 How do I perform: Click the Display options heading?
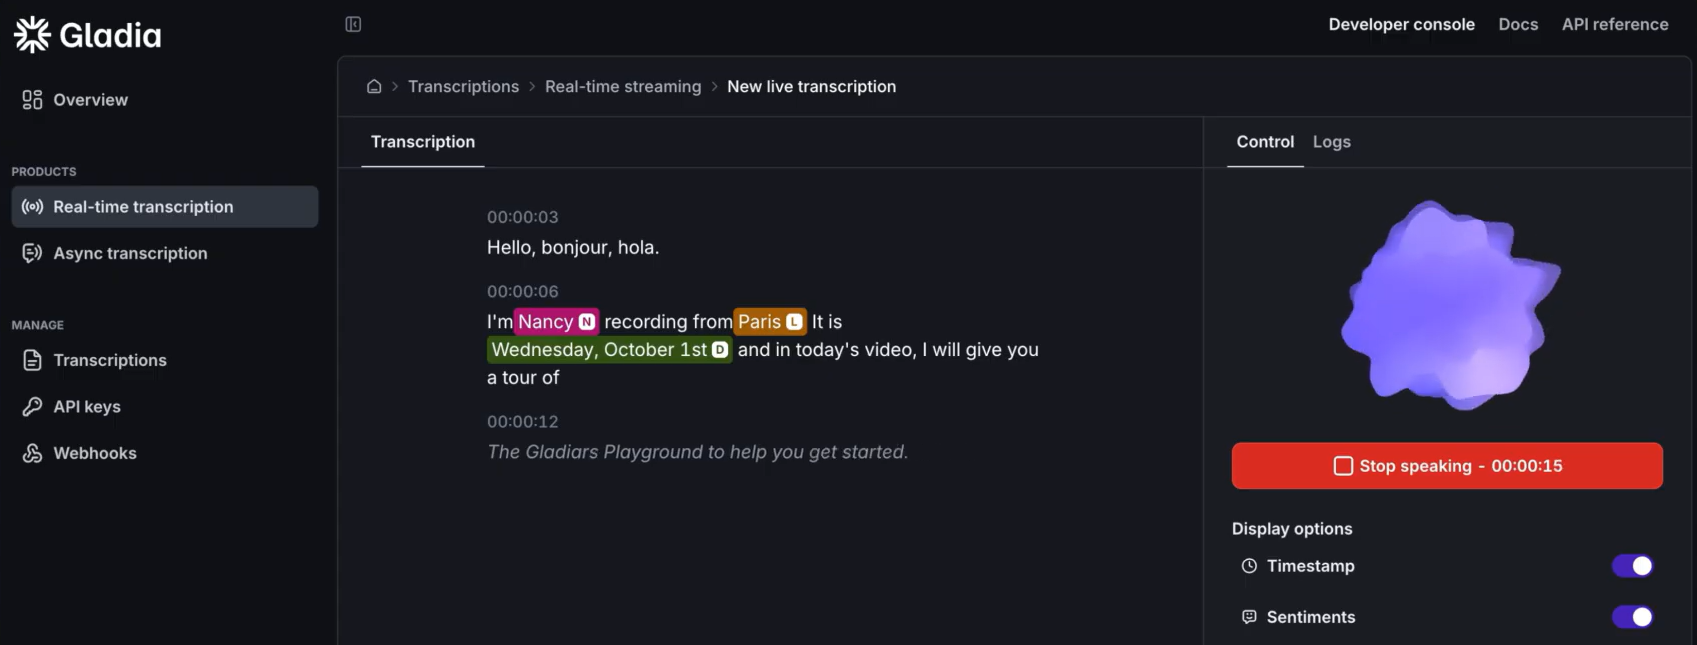click(x=1292, y=529)
